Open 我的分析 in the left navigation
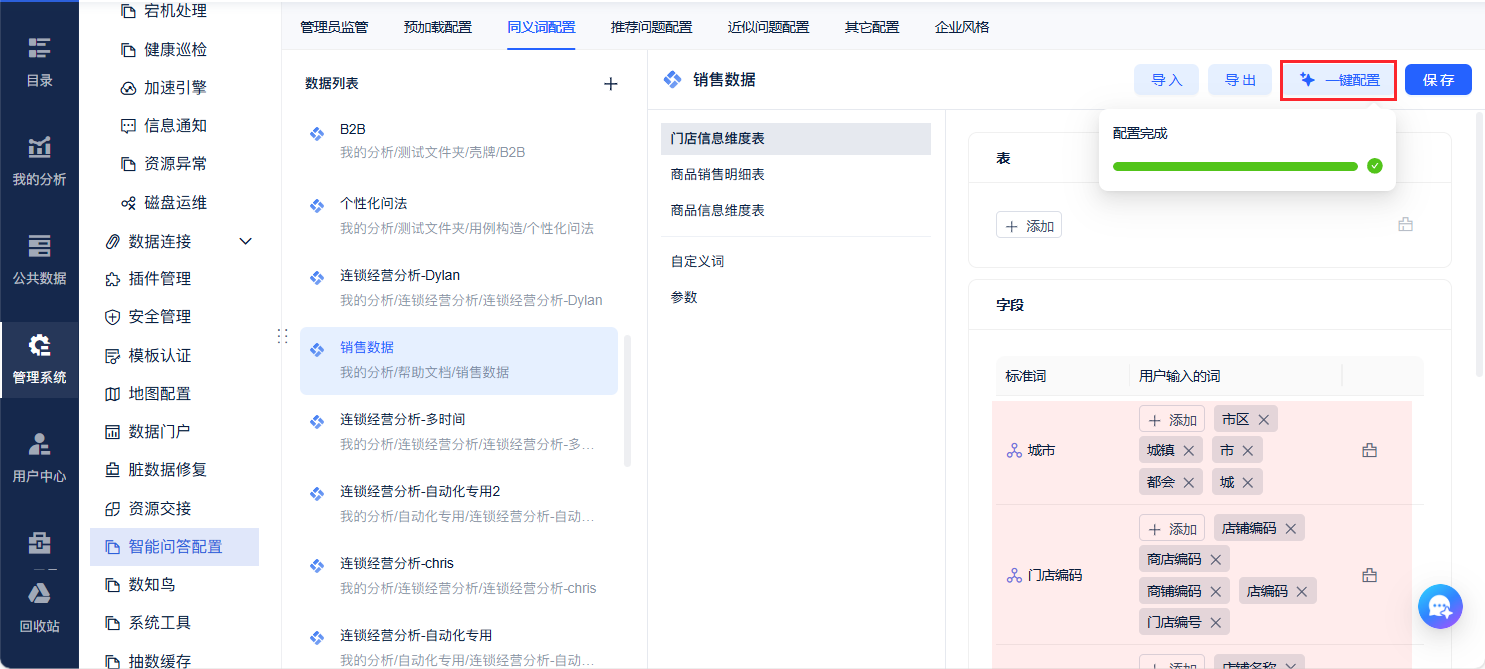This screenshot has width=1485, height=669. click(x=39, y=160)
